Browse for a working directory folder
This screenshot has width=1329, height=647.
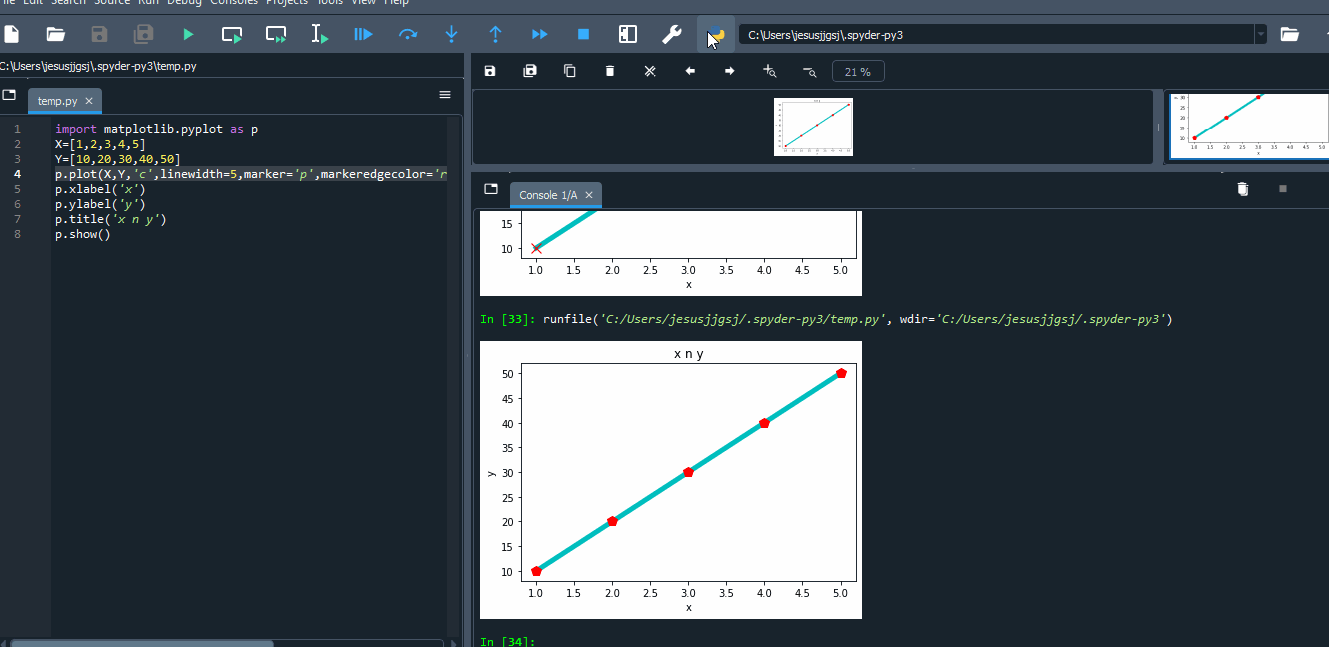tap(1290, 34)
